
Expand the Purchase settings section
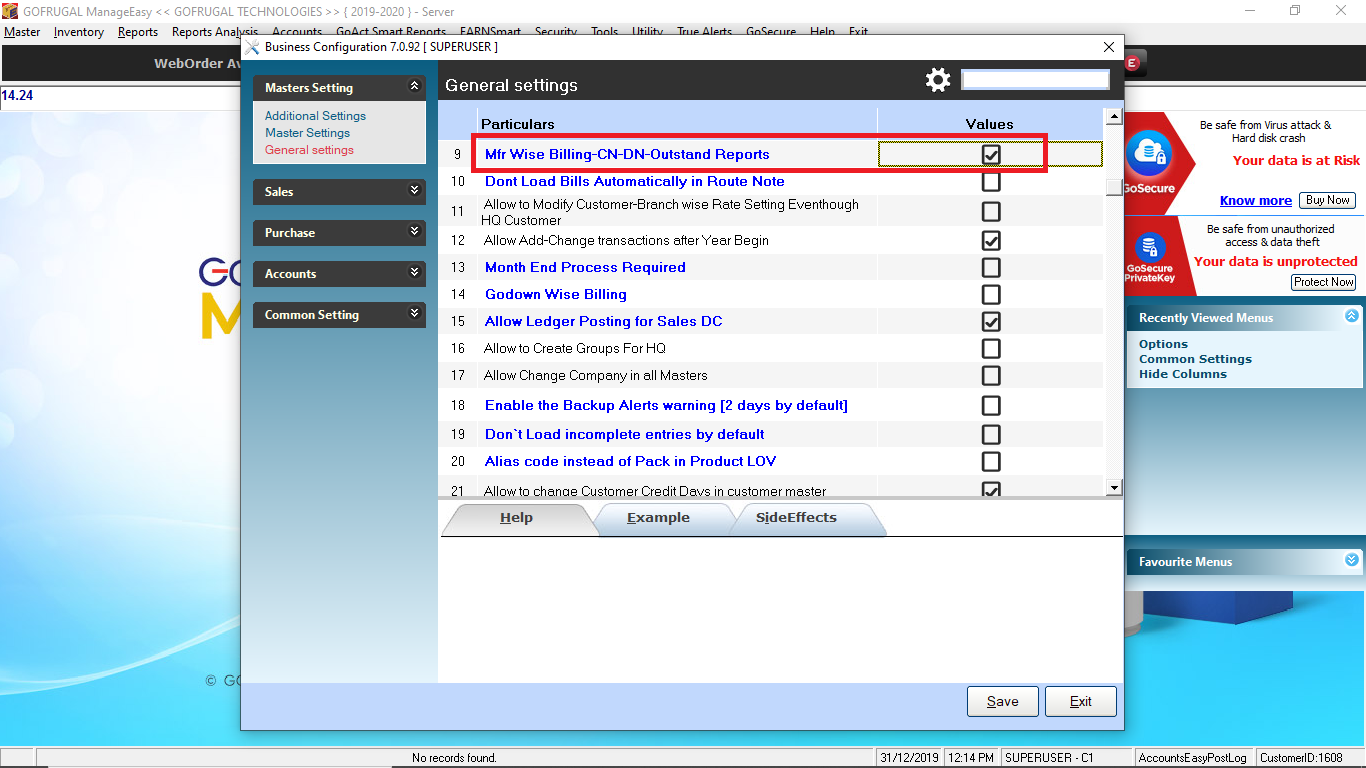pyautogui.click(x=415, y=231)
